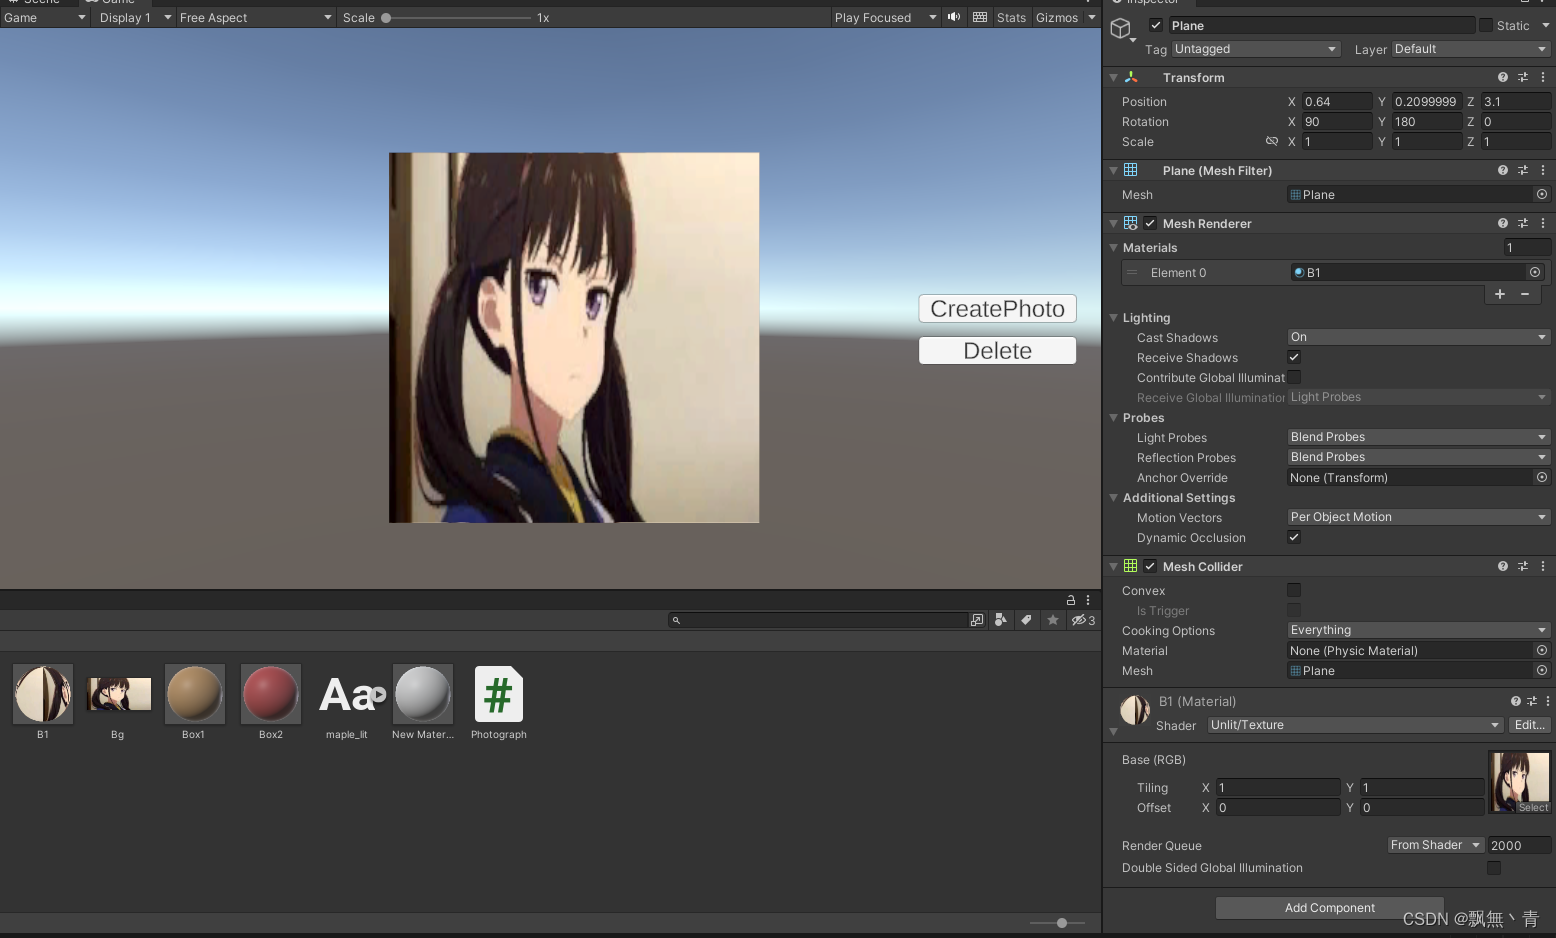1556x938 pixels.
Task: Toggle the Static checkbox
Action: (1486, 25)
